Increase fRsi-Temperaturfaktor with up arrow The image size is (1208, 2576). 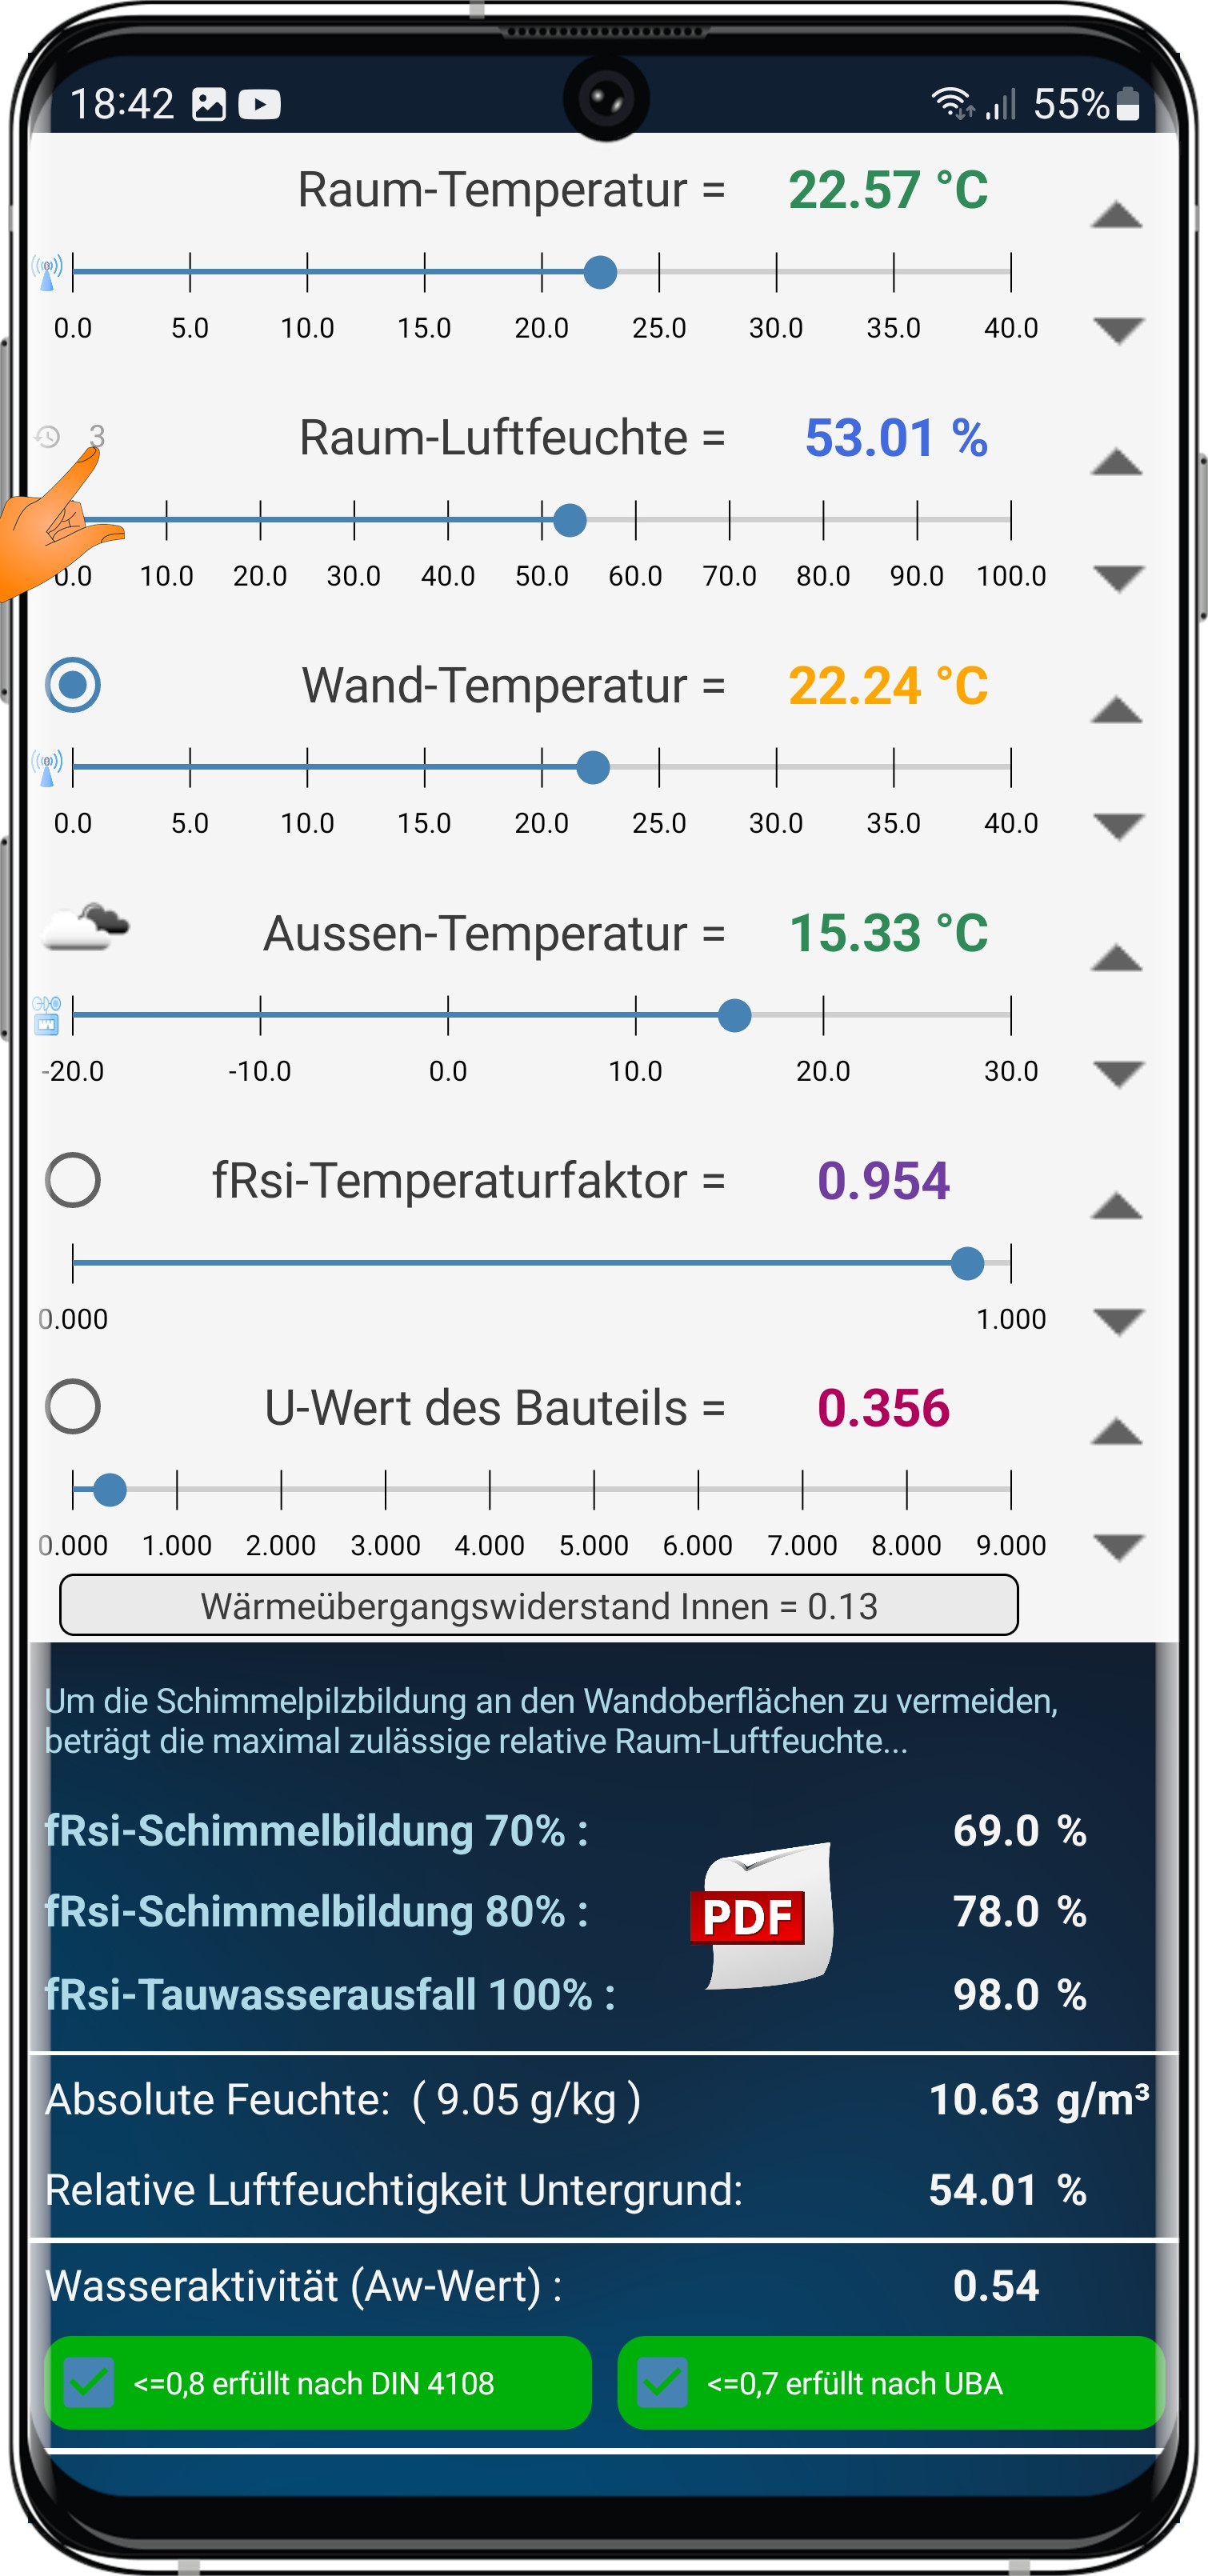pos(1117,1207)
